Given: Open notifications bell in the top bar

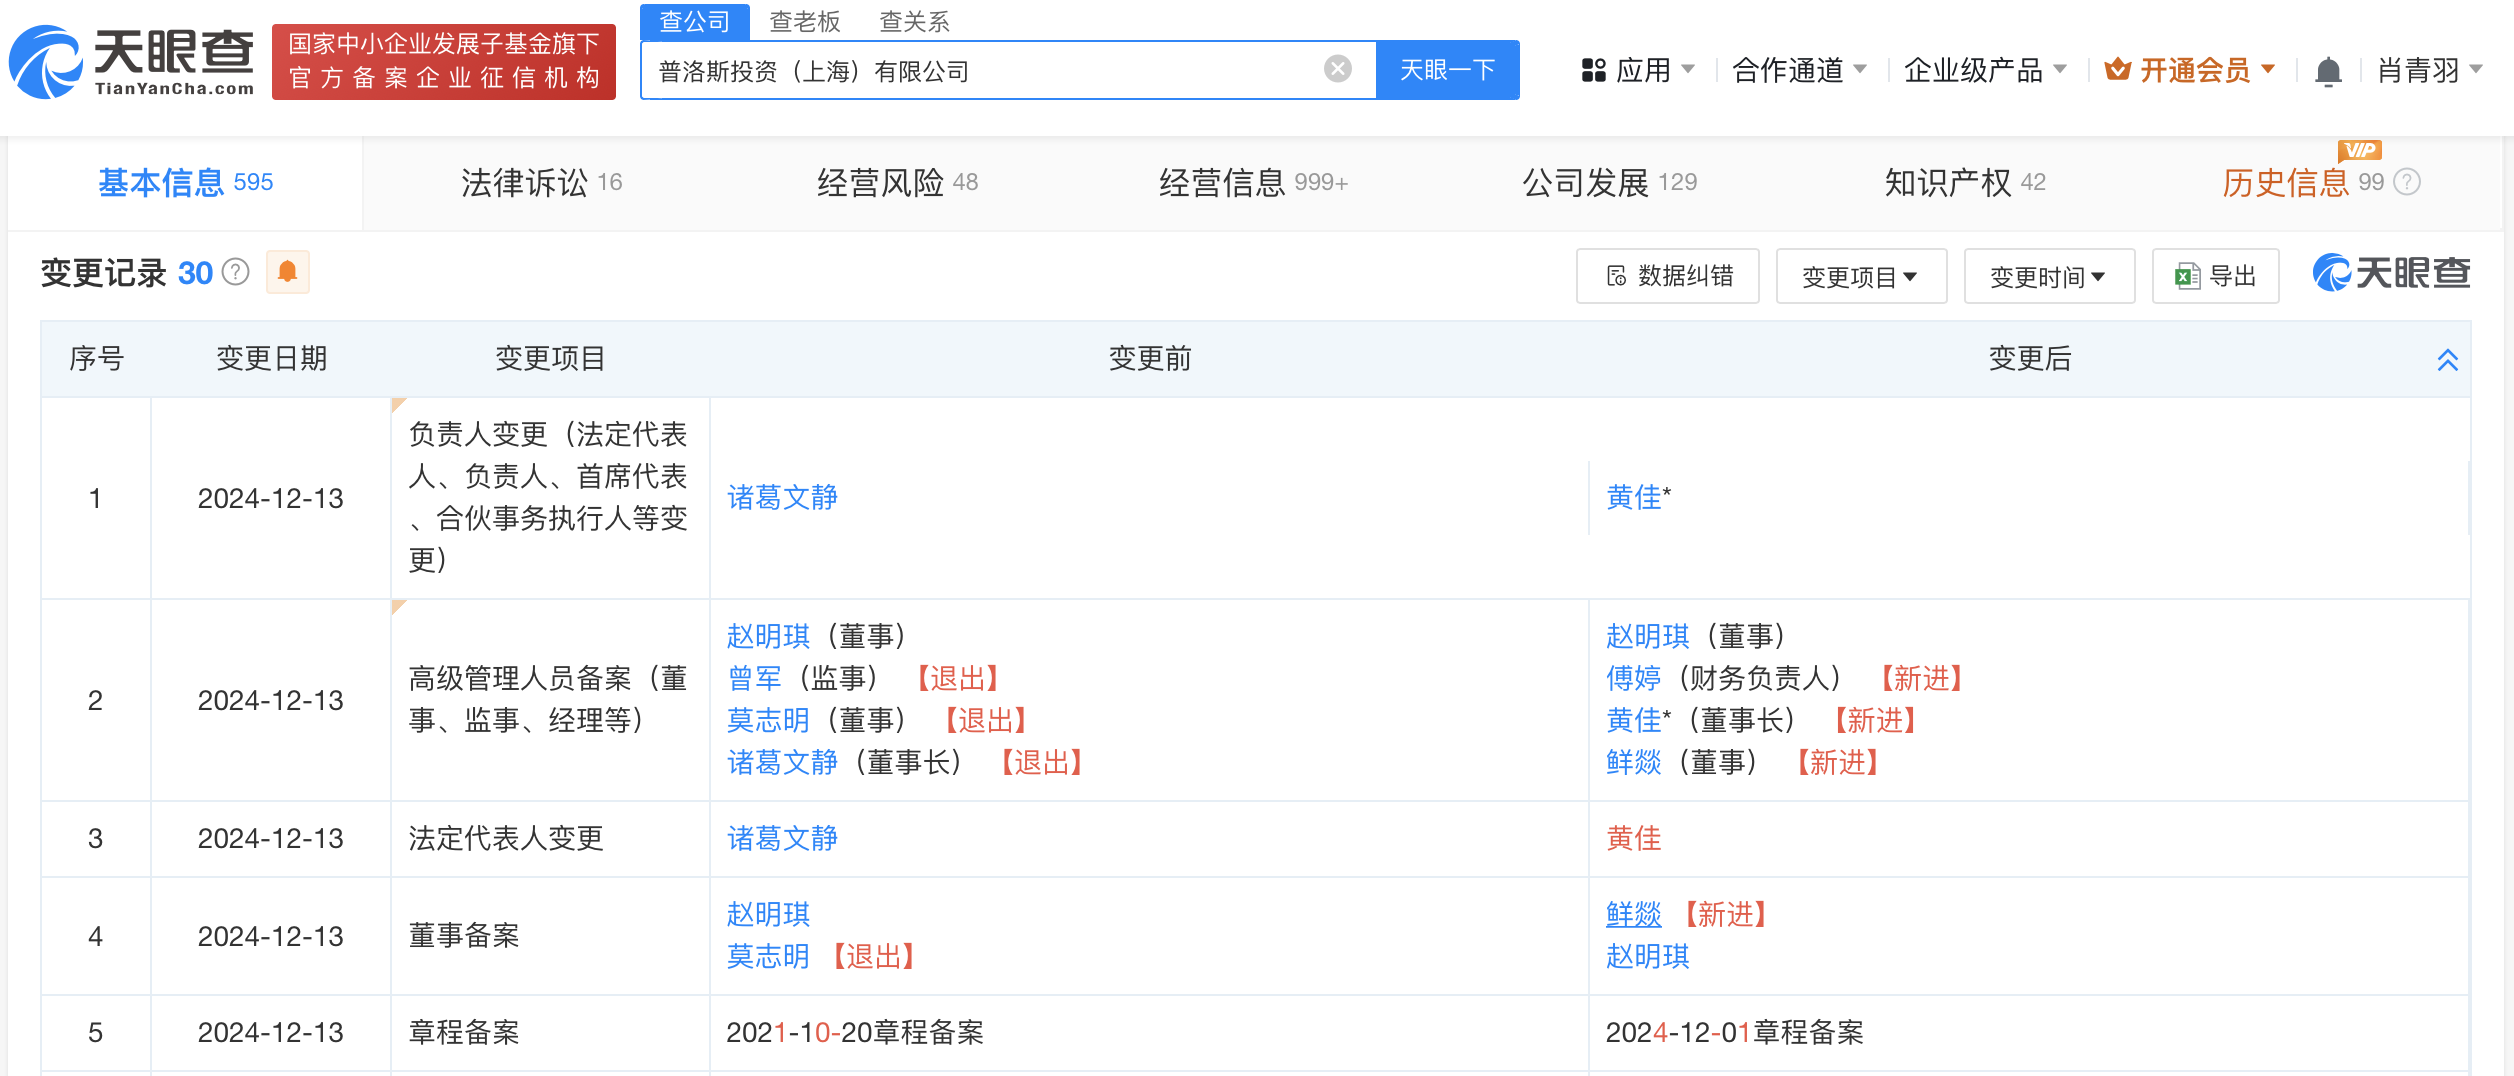Looking at the screenshot, I should [x=2328, y=71].
